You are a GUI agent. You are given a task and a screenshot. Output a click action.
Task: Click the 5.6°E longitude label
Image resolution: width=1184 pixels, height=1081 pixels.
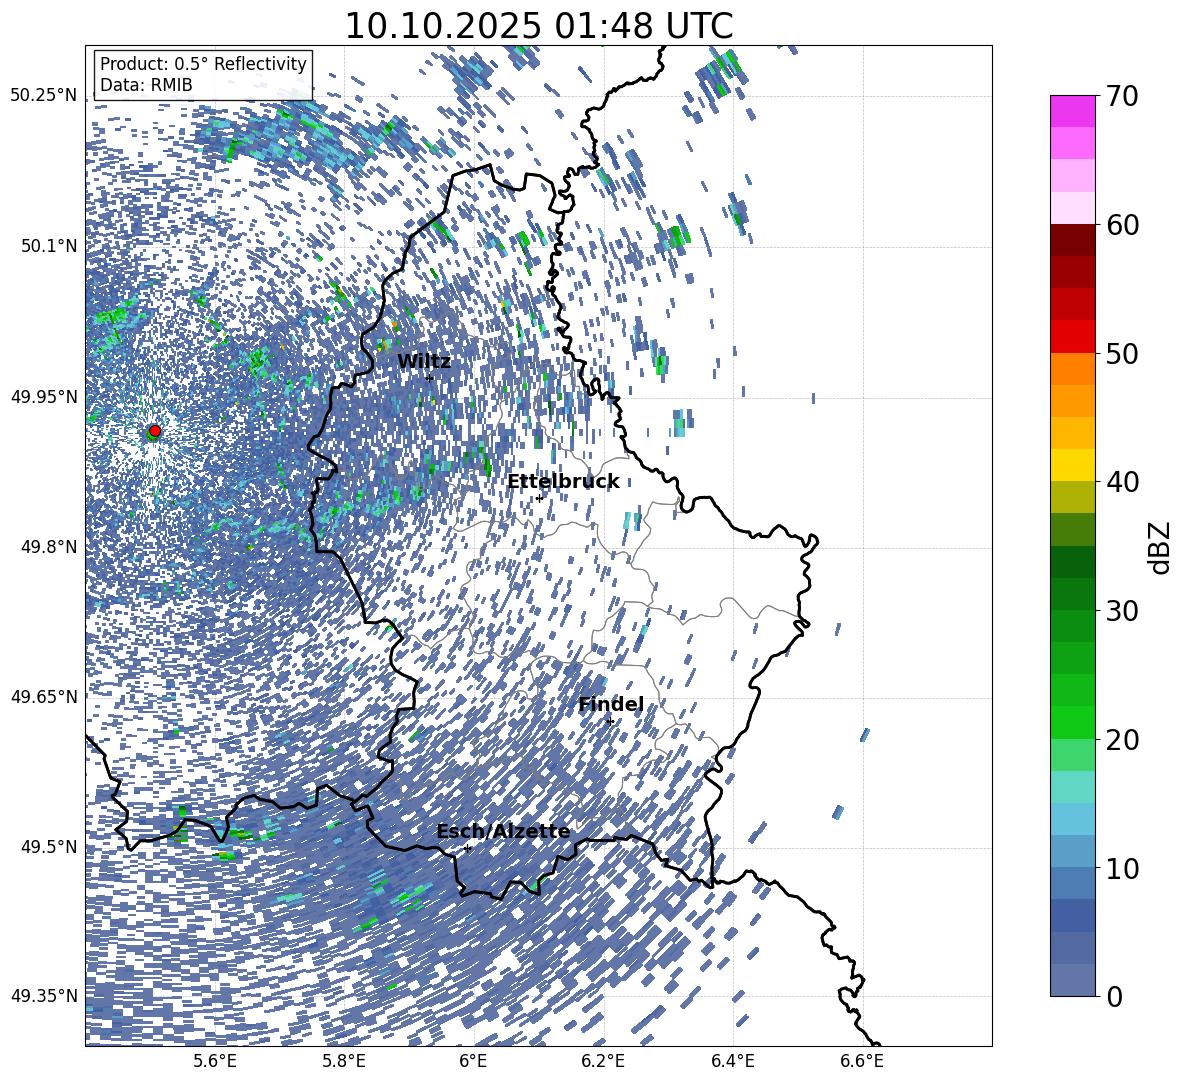pos(215,1062)
